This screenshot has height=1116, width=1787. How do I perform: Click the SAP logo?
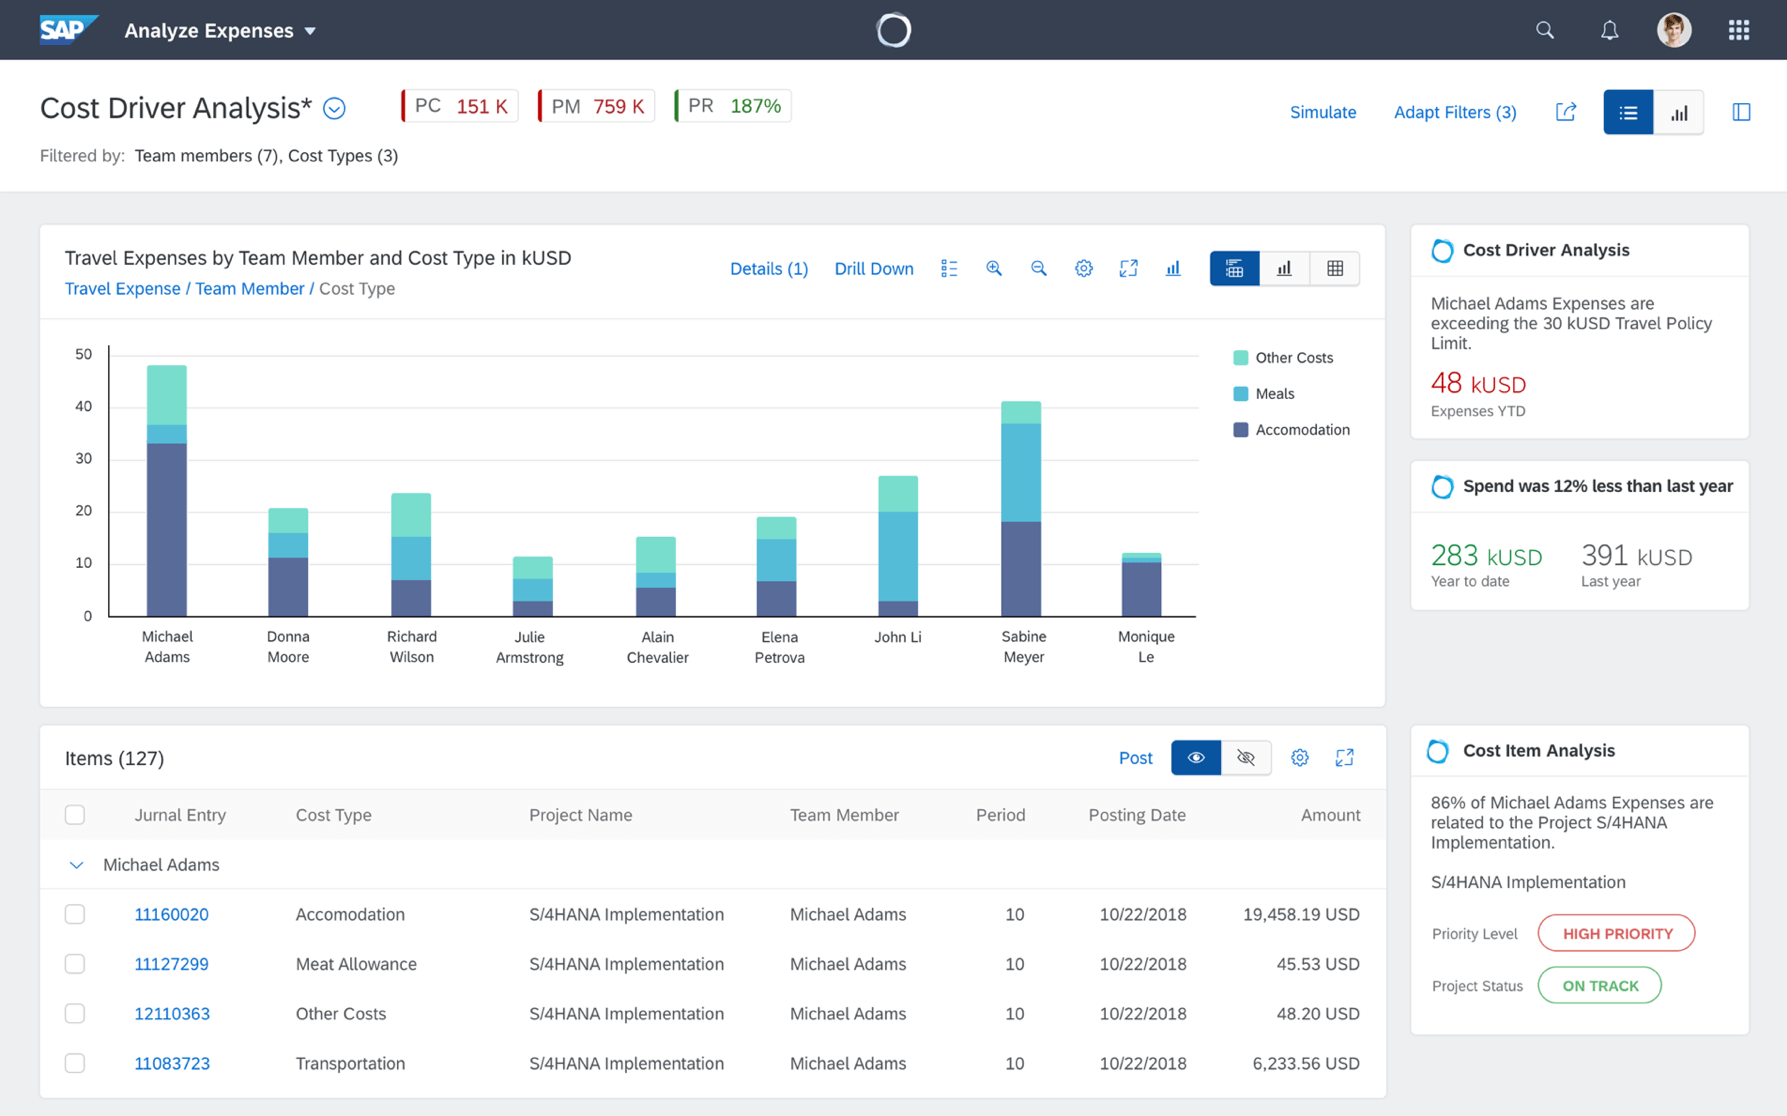click(67, 30)
